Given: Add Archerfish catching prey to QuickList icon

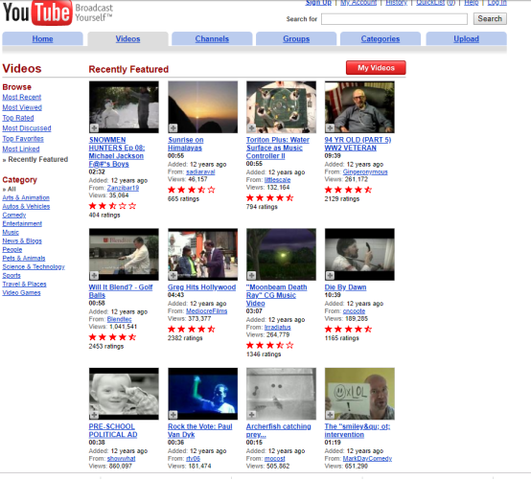Looking at the screenshot, I should point(251,415).
